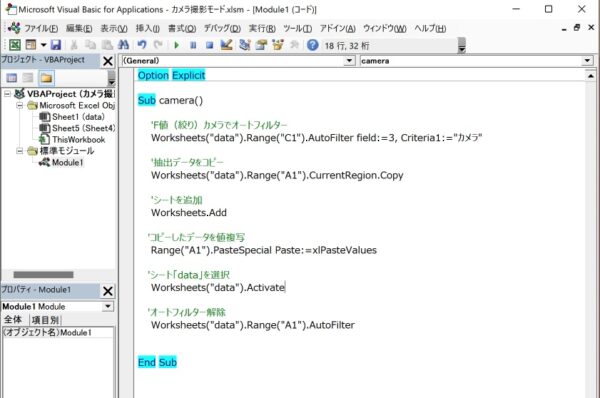This screenshot has width=600, height=398.
Task: Open Project Explorer from toolbar icon
Action: click(x=245, y=45)
